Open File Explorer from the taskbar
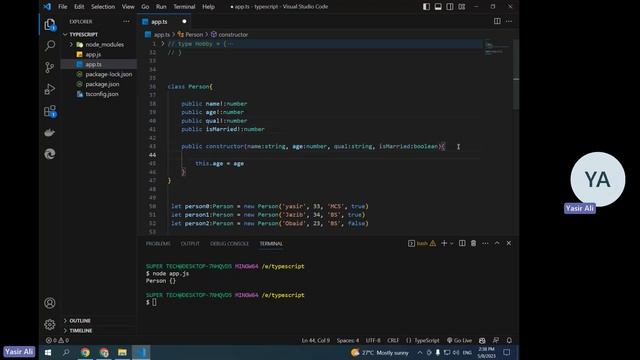This screenshot has width=640, height=360. (x=122, y=353)
